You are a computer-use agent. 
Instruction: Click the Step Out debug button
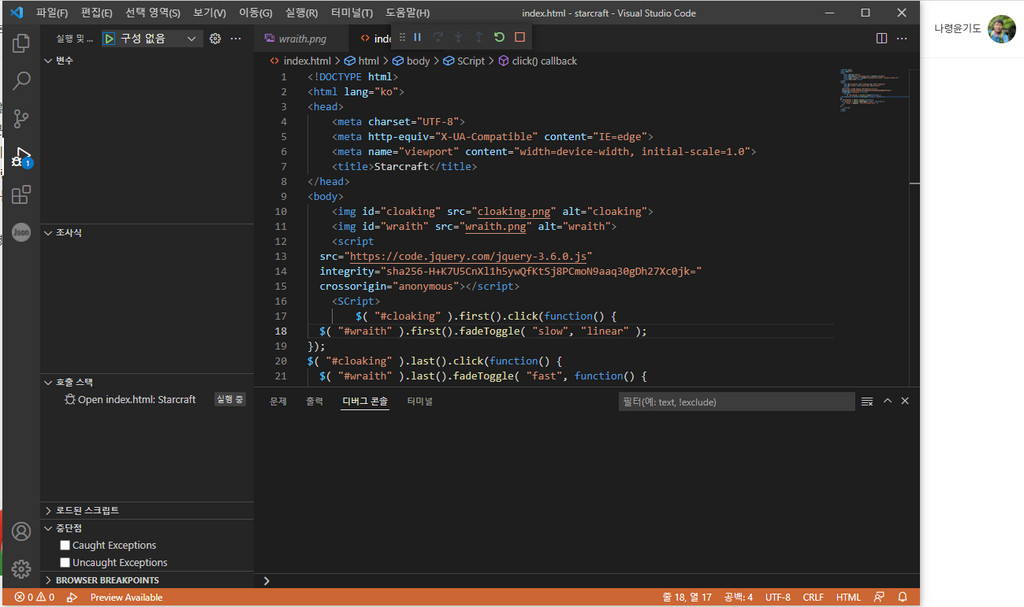(x=479, y=38)
